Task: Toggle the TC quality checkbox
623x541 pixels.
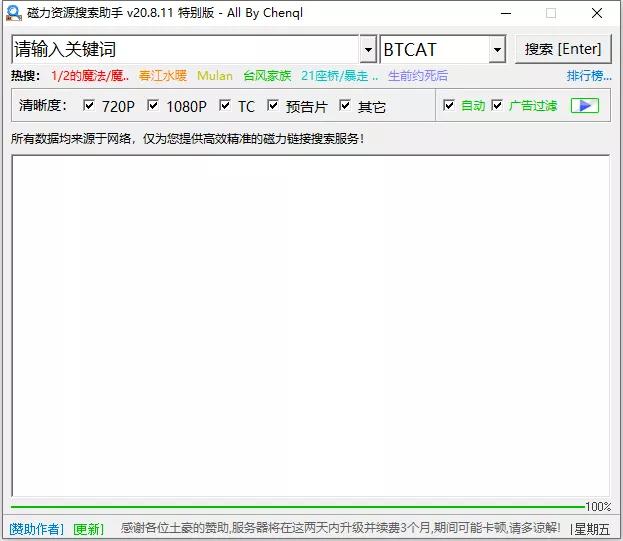Action: [x=225, y=106]
